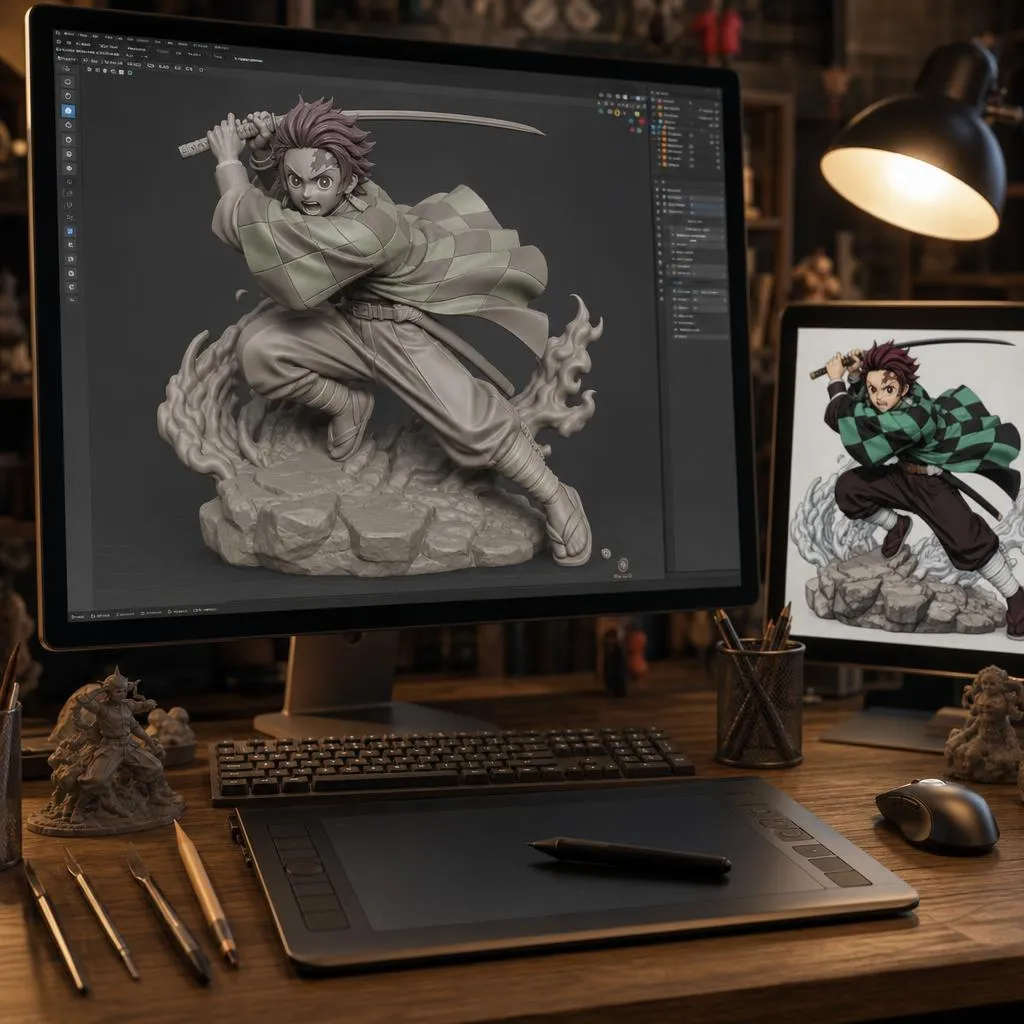This screenshot has width=1024, height=1024.
Task: Select the blue highlighted active sculpt tool
Action: tap(69, 111)
